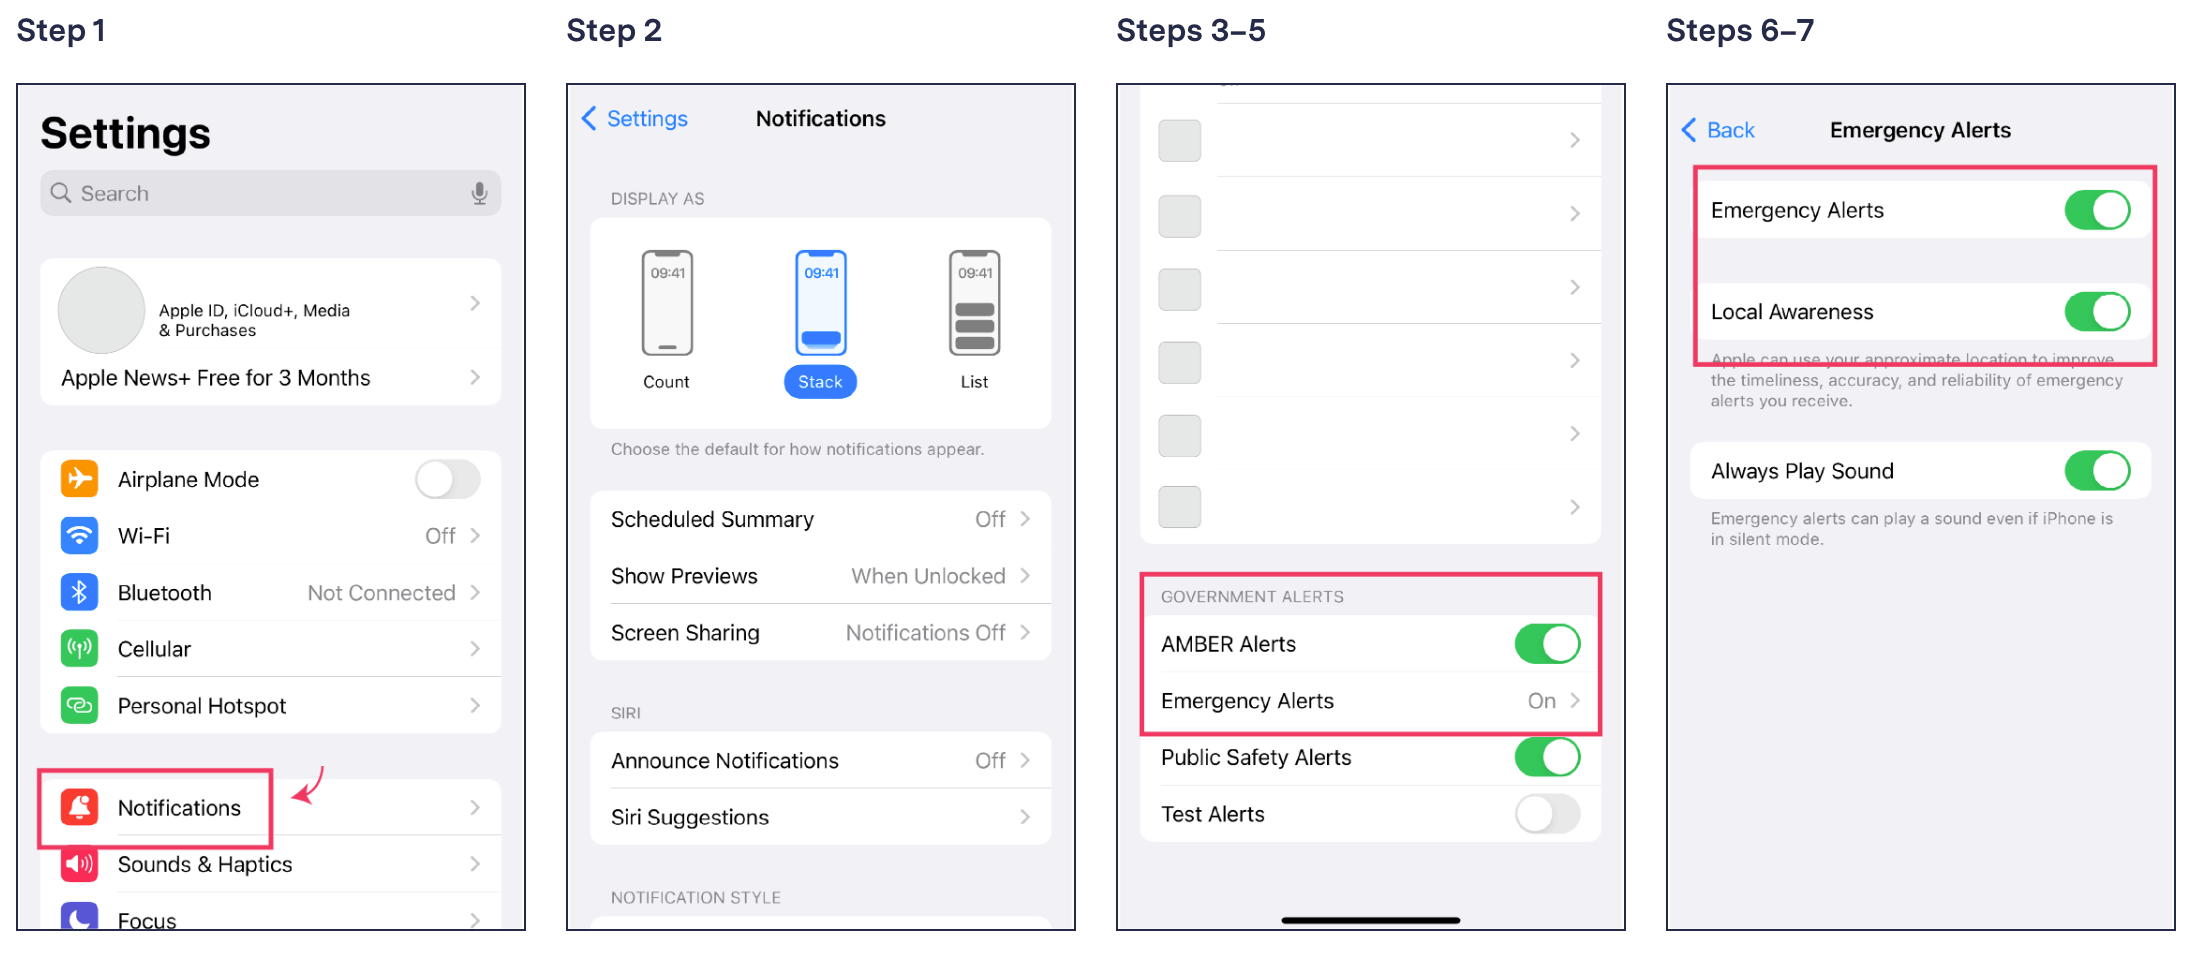
Task: Tap the Bluetooth icon
Action: pos(79,592)
